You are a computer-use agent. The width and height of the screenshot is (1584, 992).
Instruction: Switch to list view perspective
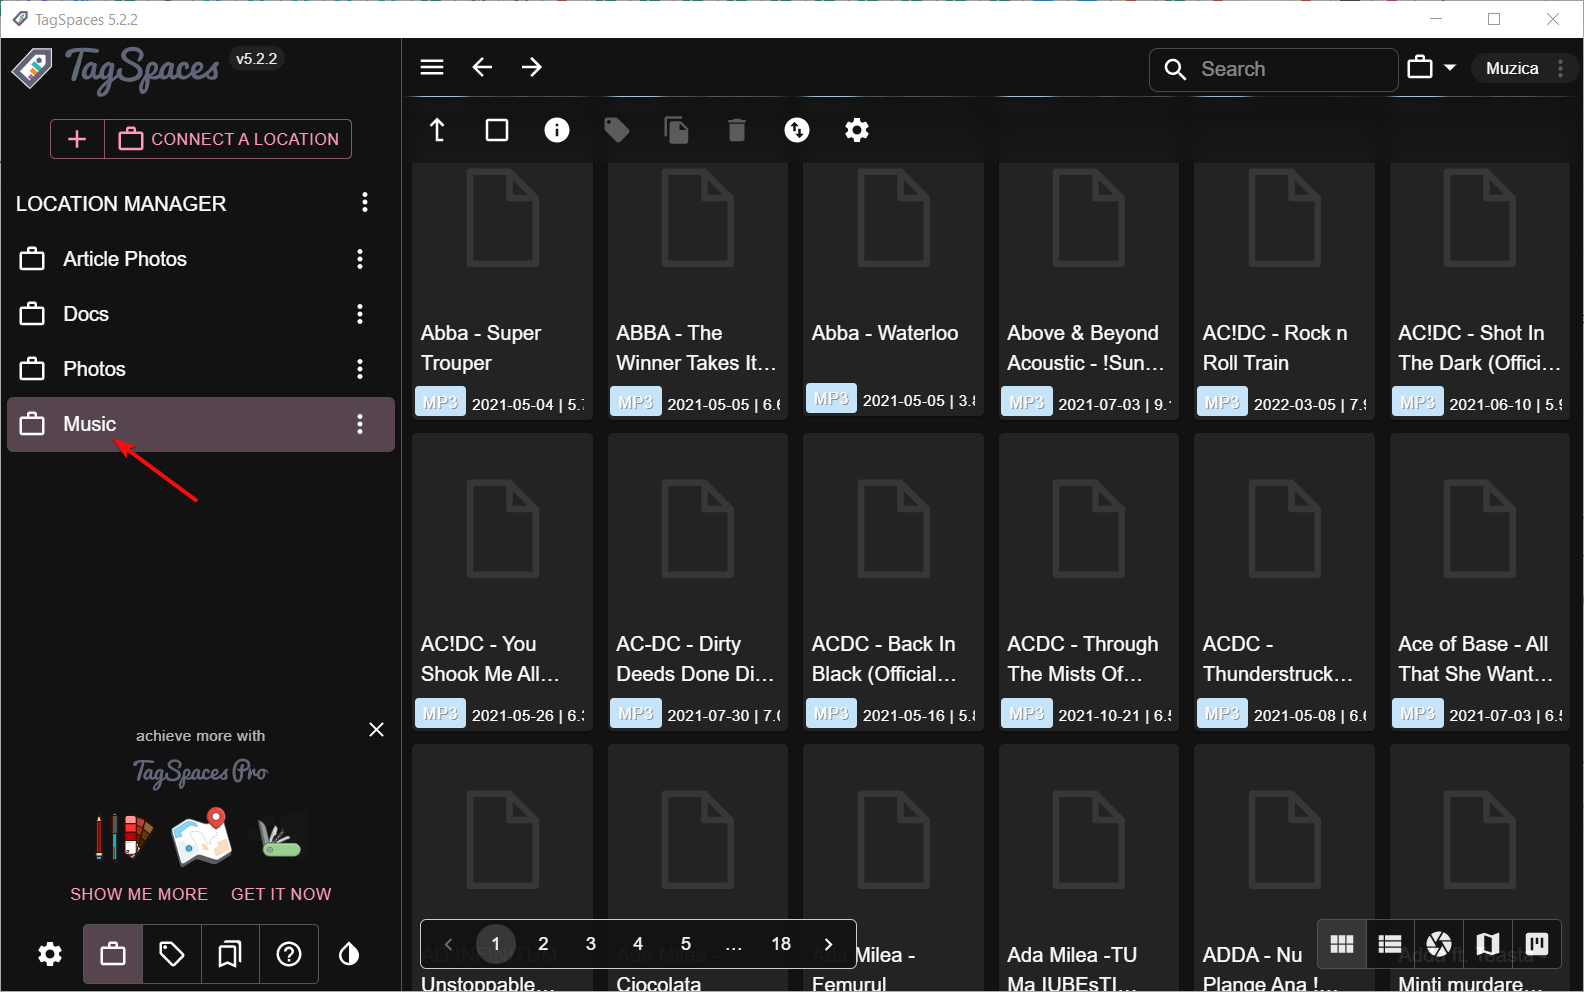pyautogui.click(x=1390, y=944)
